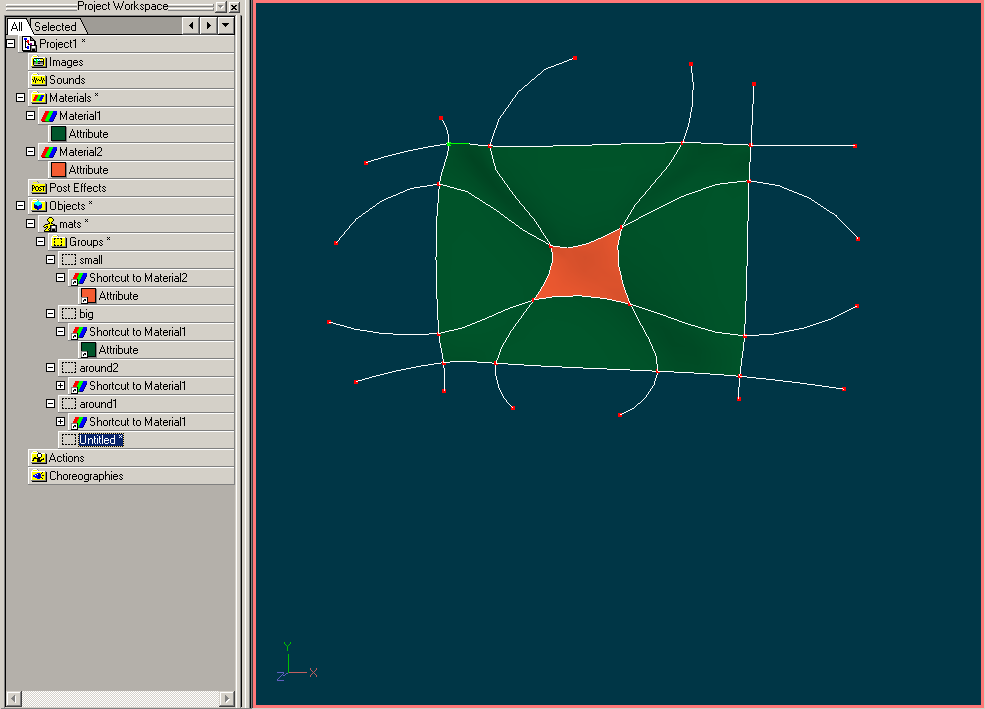Open the Project Workspace title dropdown button

tap(220, 7)
